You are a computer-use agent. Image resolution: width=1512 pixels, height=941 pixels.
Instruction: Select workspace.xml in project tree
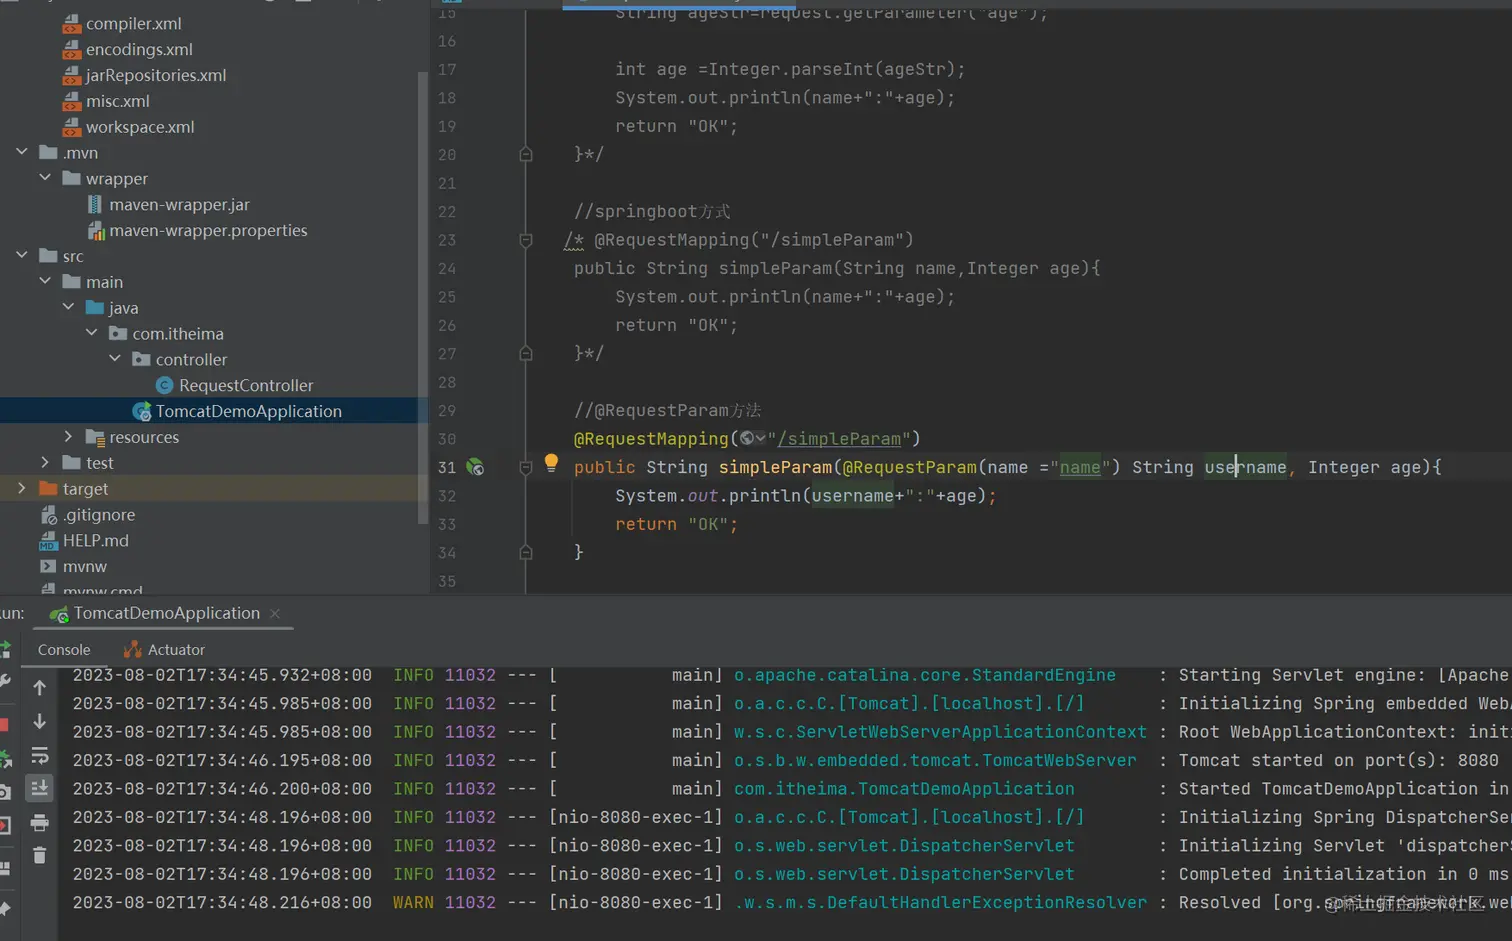pos(140,127)
